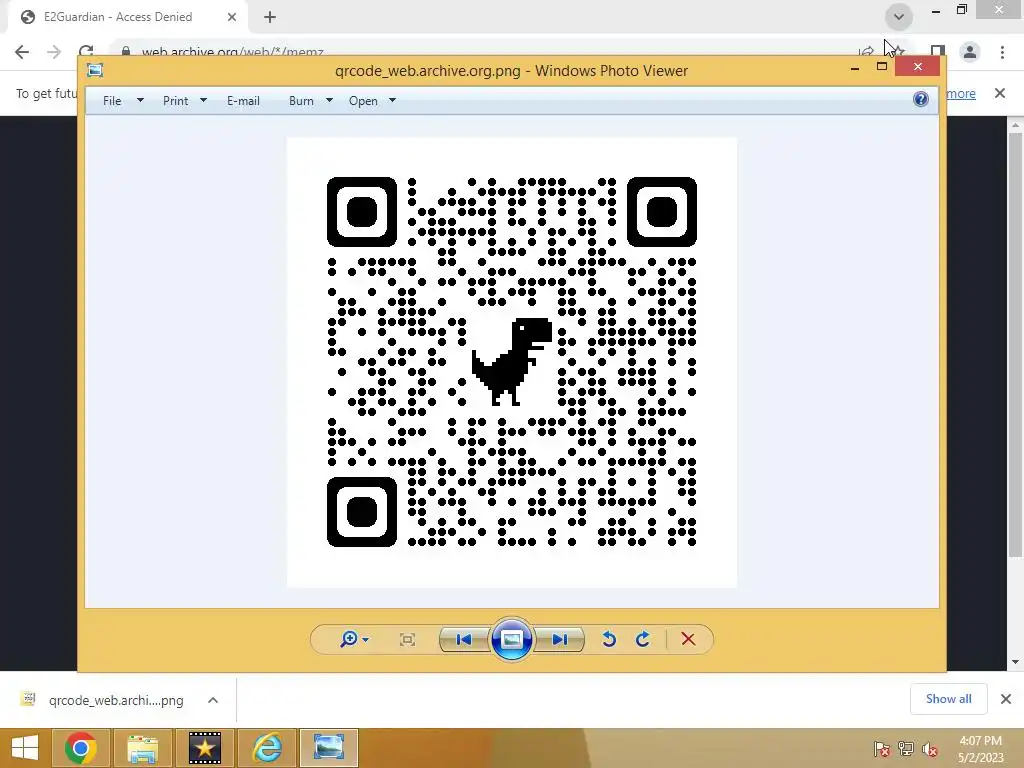Expand File menu dropdown arrow
This screenshot has width=1024, height=768.
(140, 101)
